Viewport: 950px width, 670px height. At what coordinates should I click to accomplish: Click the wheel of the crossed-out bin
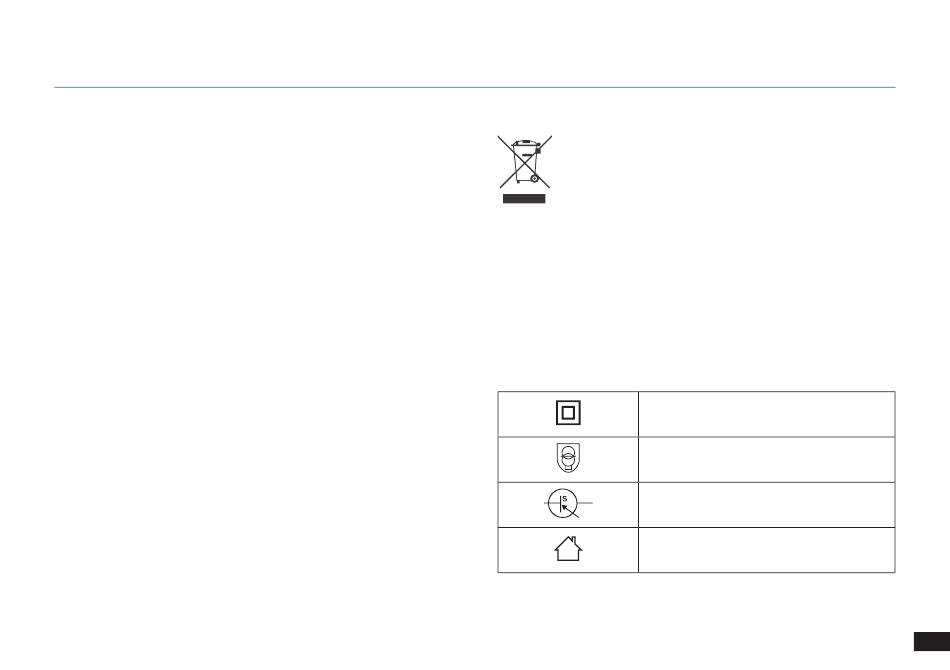pyautogui.click(x=535, y=179)
